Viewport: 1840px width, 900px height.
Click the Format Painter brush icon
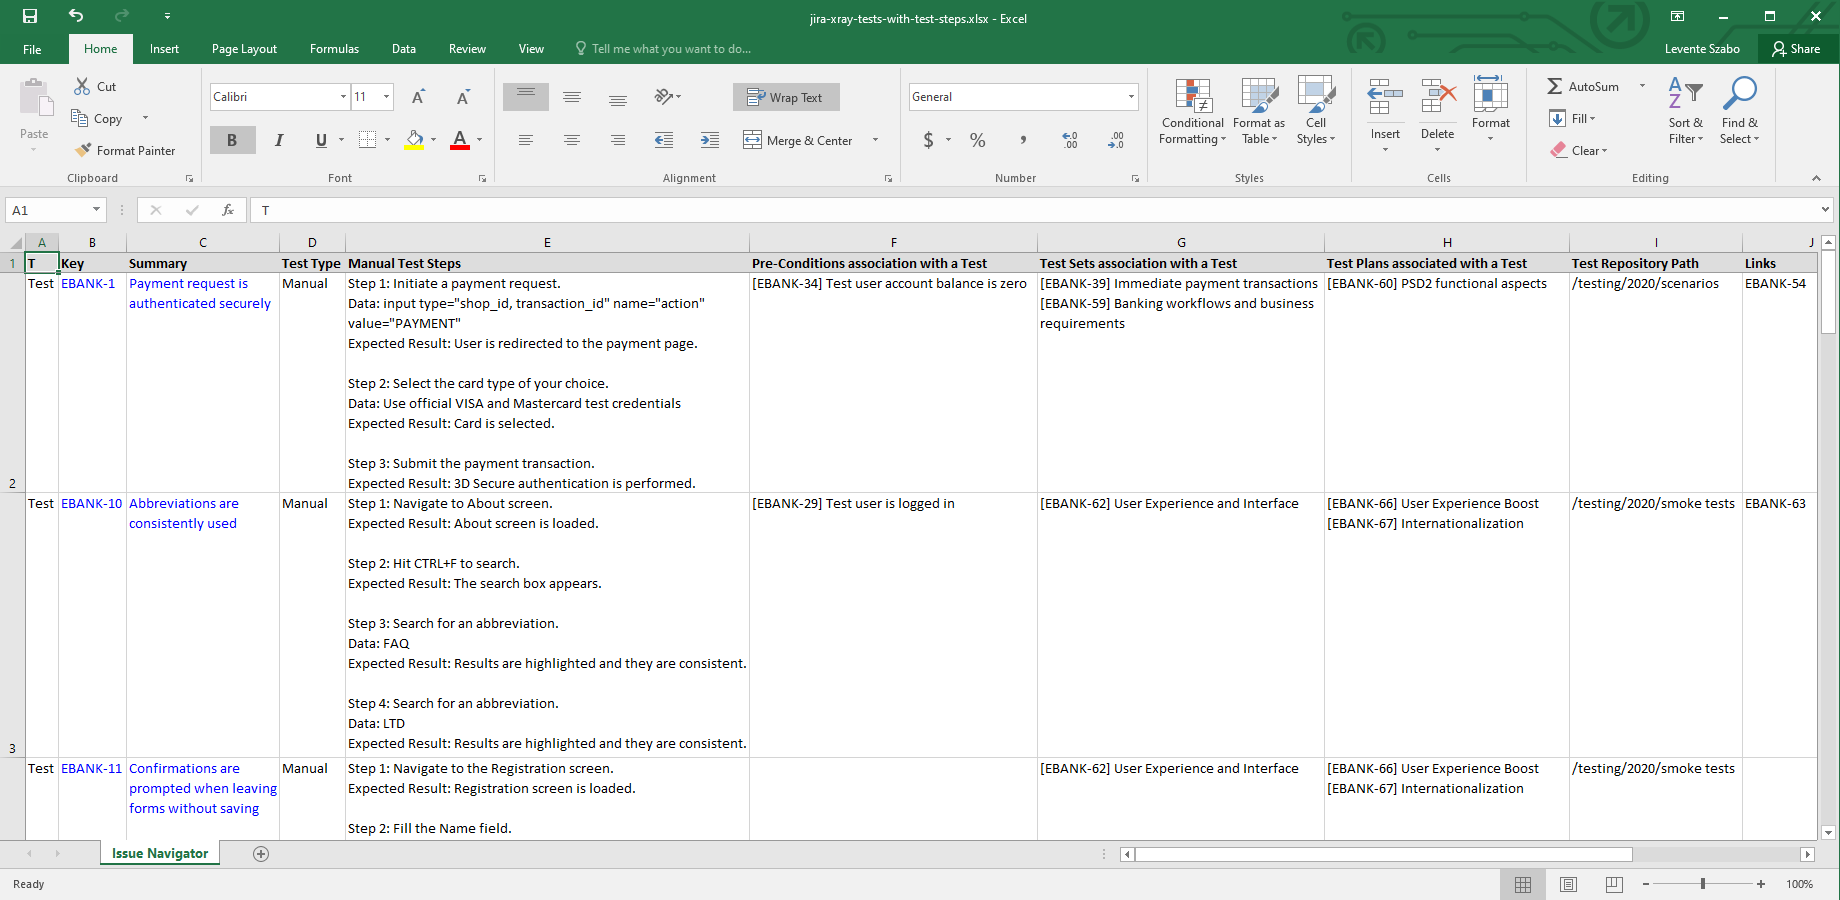(83, 150)
